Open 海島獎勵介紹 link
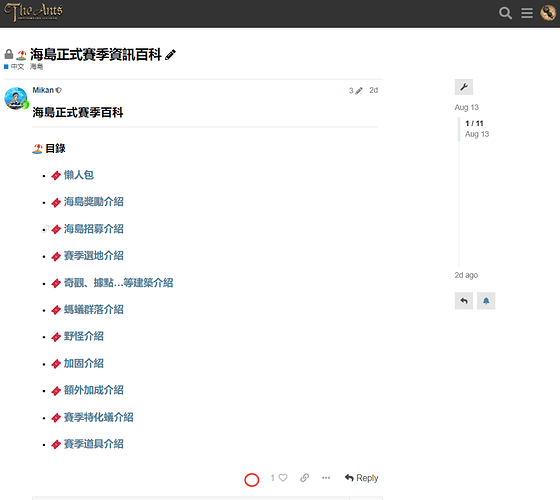560x500 pixels. click(x=94, y=202)
